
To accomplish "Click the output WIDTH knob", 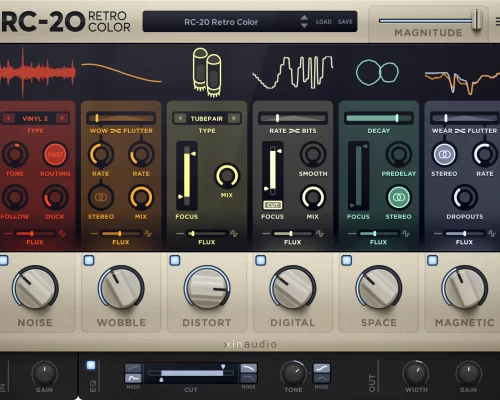I will pyautogui.click(x=415, y=374).
